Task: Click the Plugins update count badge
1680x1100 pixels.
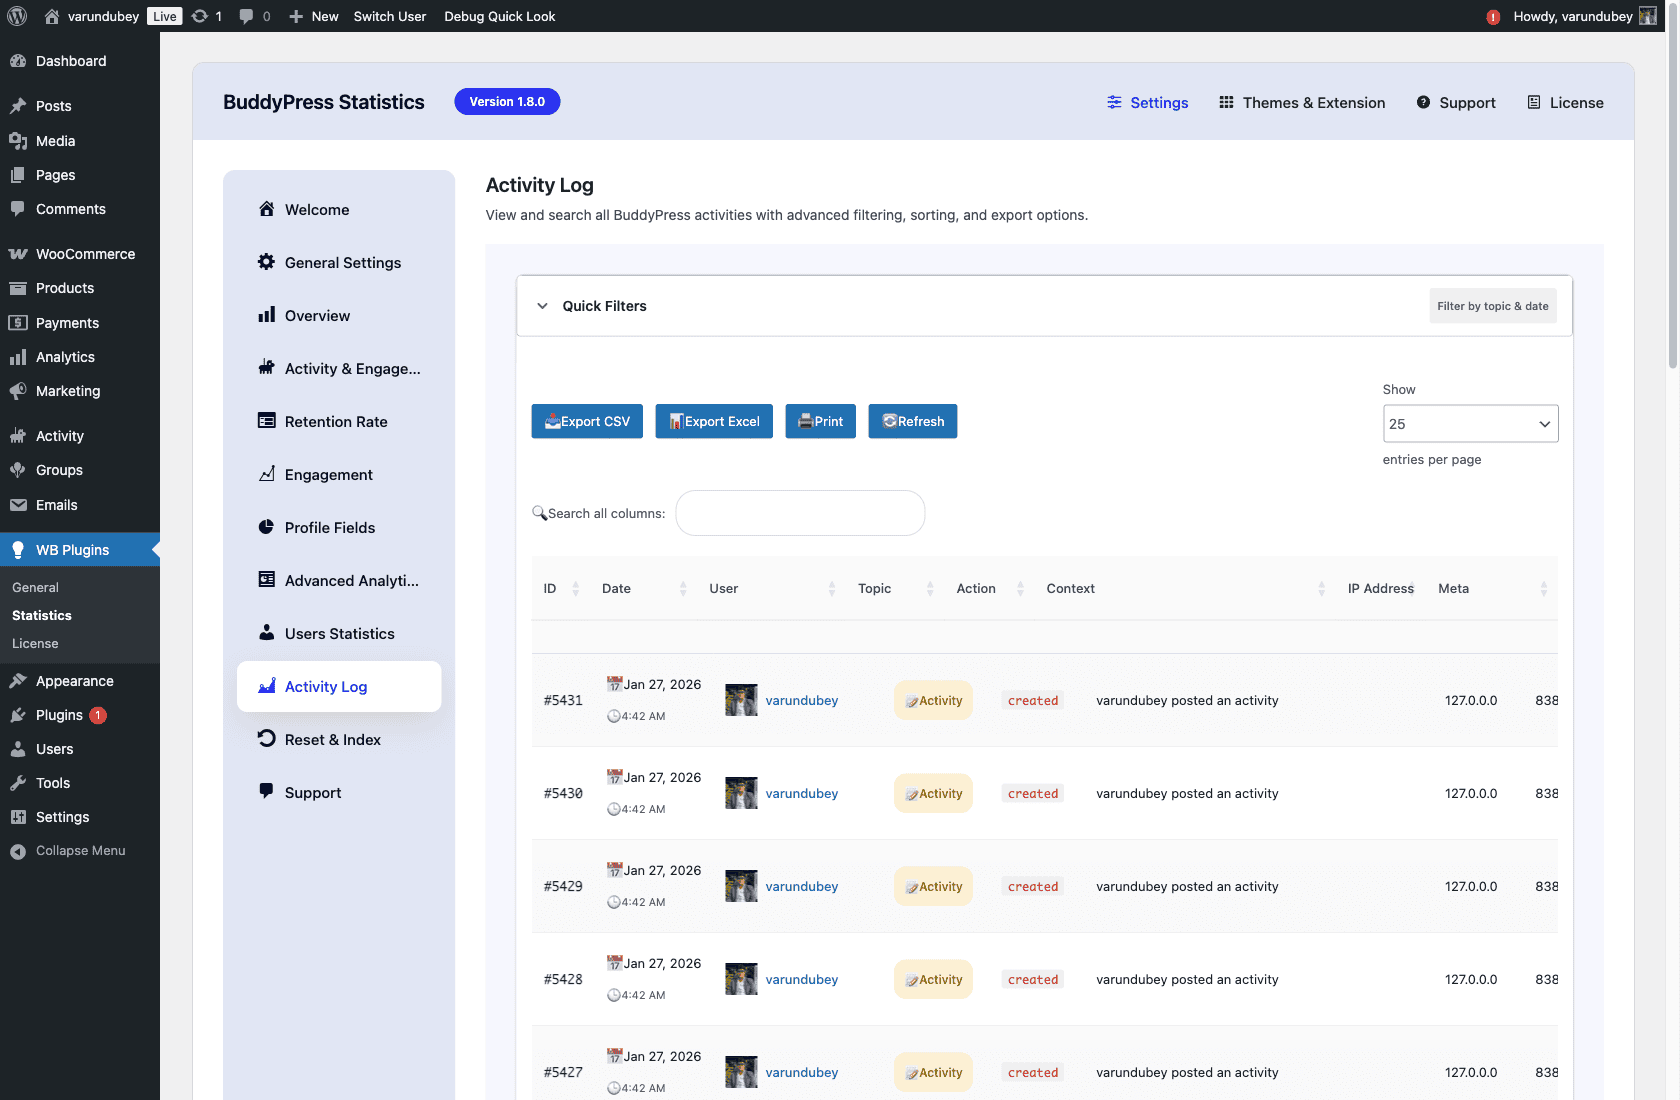Action: point(98,715)
